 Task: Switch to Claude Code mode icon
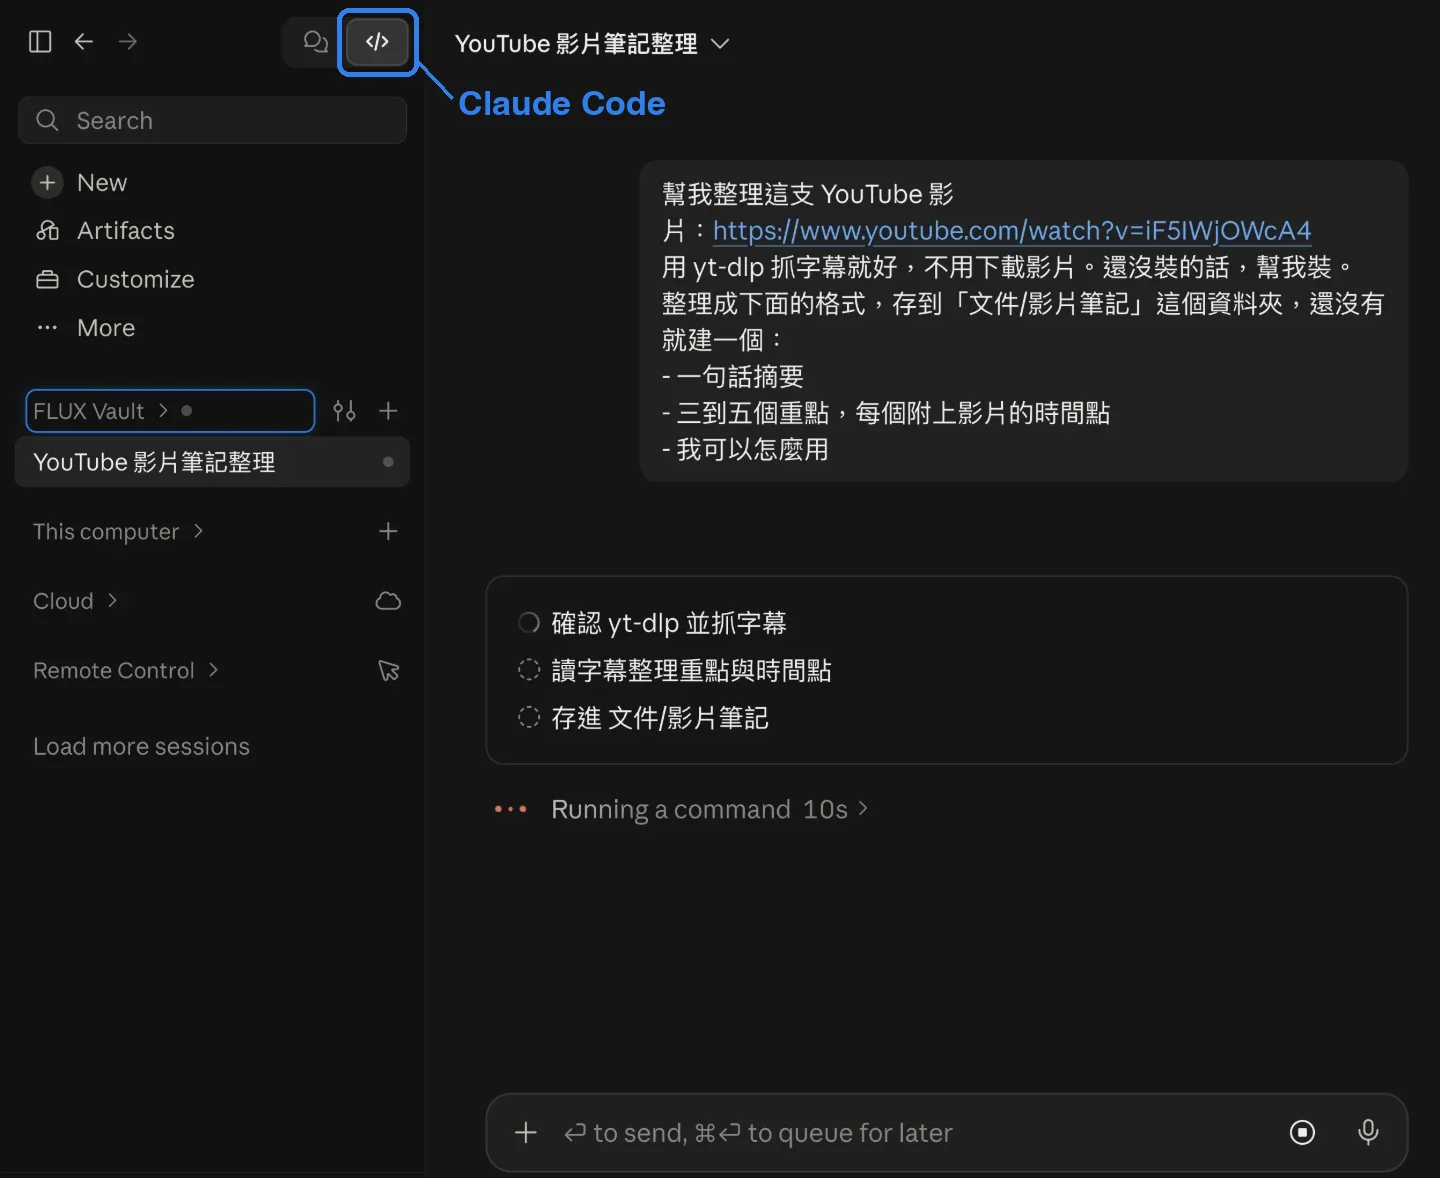click(x=377, y=42)
